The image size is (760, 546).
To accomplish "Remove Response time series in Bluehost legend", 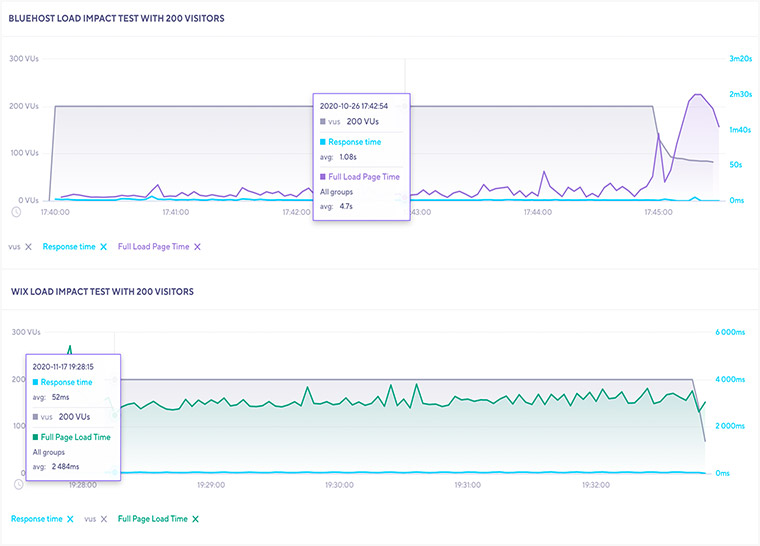I will [x=103, y=247].
